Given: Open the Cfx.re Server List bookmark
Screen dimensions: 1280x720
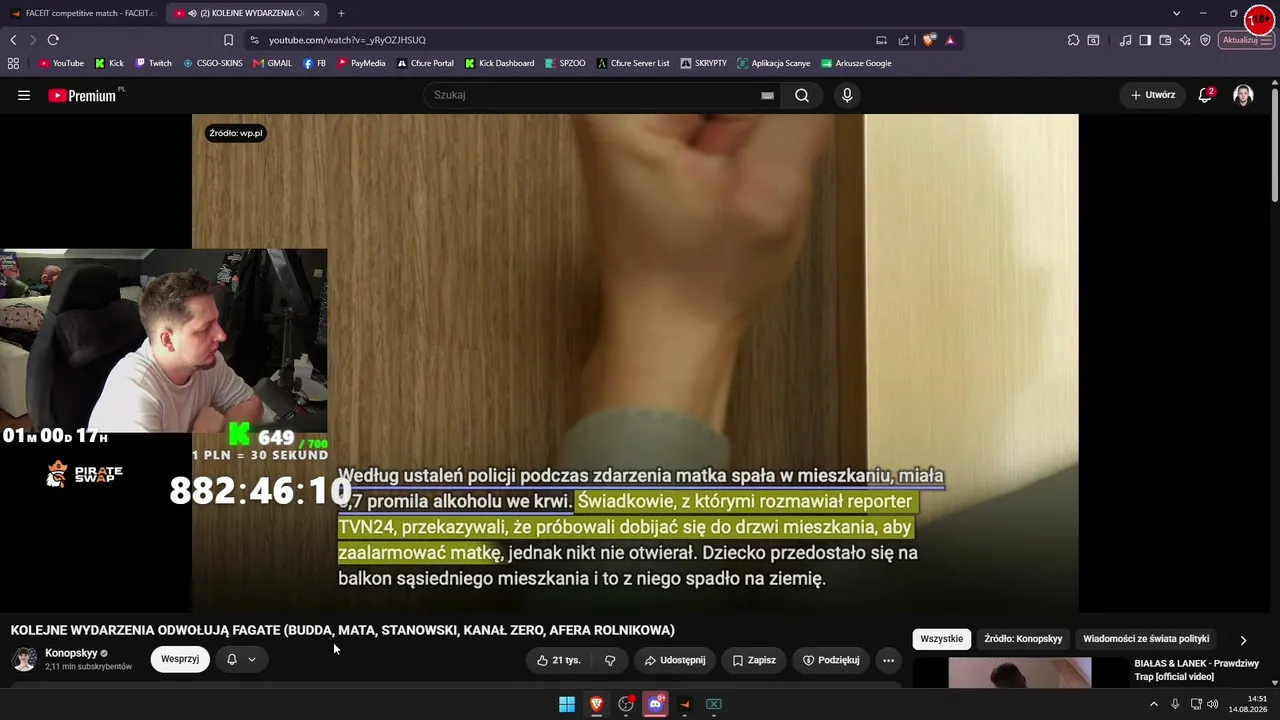Looking at the screenshot, I should click(x=633, y=63).
